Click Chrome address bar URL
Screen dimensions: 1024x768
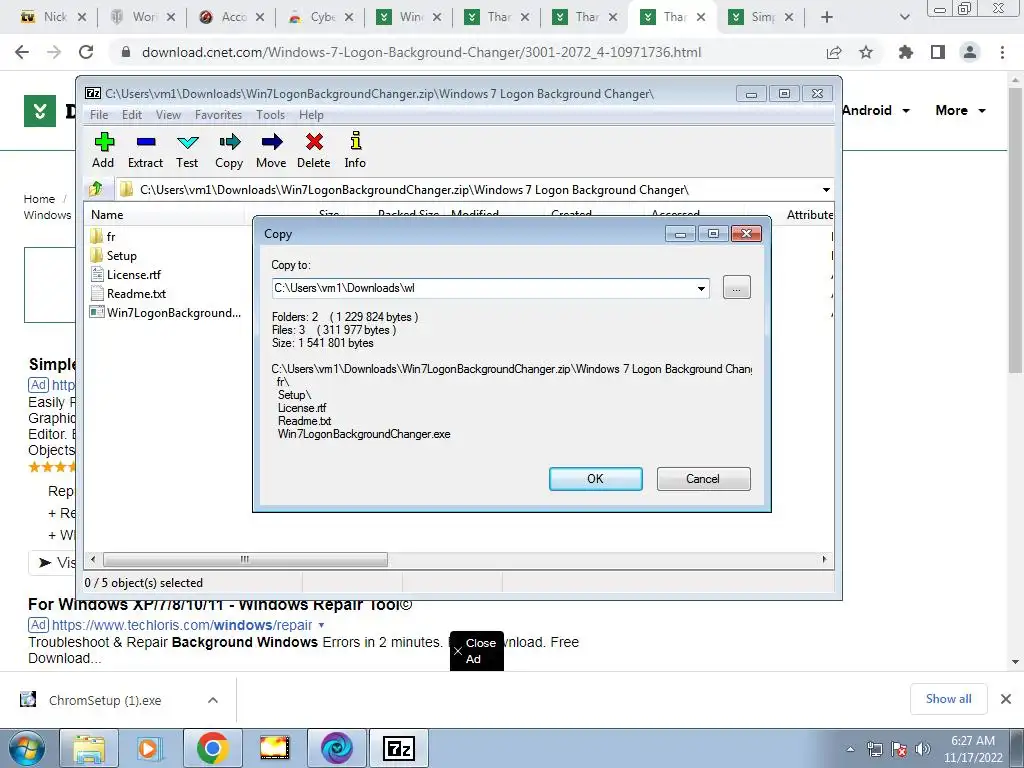coord(421,52)
